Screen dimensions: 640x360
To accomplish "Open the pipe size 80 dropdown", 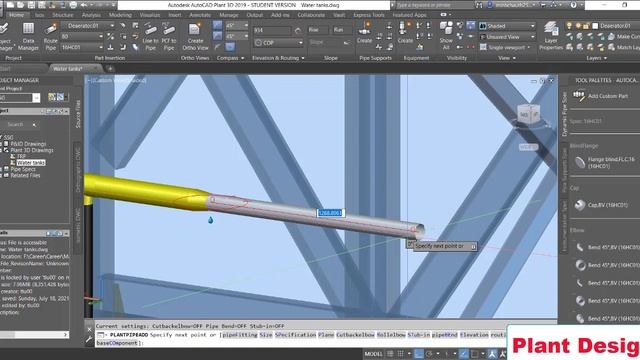I will 82,36.
